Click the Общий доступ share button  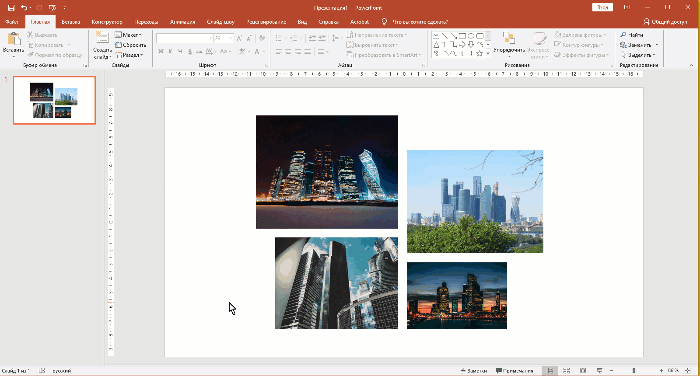(x=665, y=22)
